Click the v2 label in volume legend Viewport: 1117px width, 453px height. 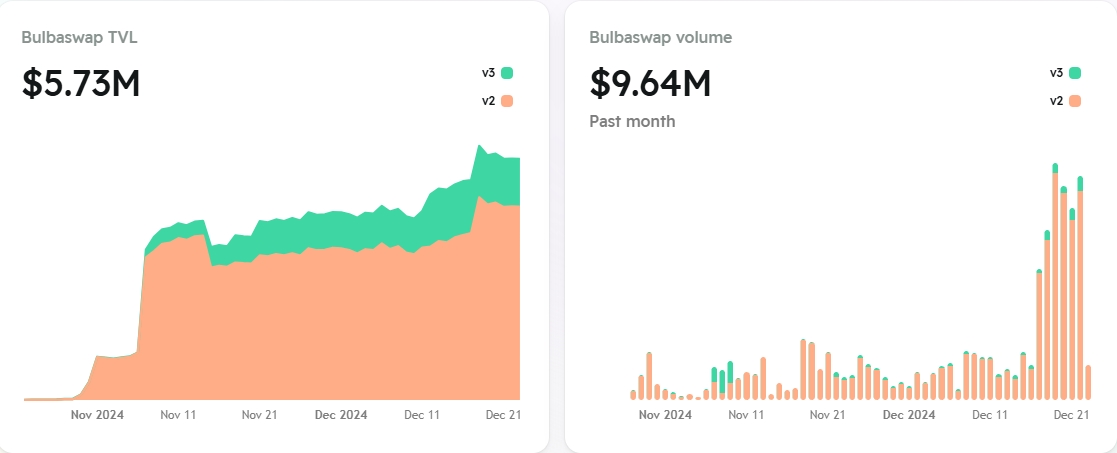[1056, 101]
